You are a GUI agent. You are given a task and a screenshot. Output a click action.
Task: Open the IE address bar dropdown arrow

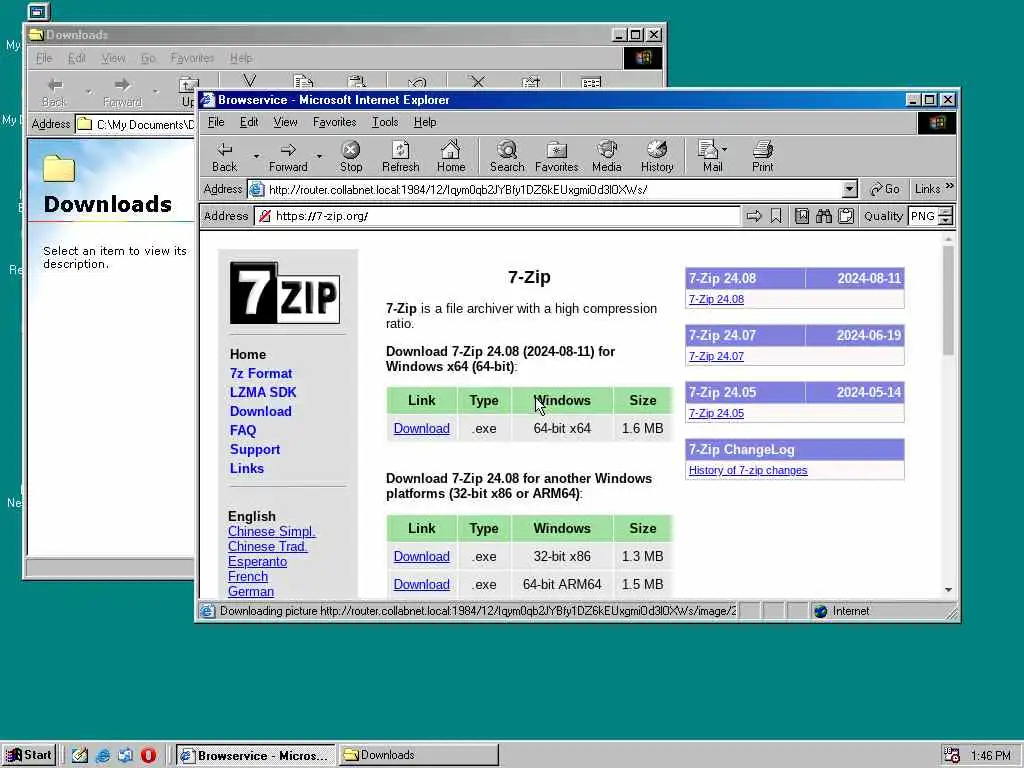849,189
